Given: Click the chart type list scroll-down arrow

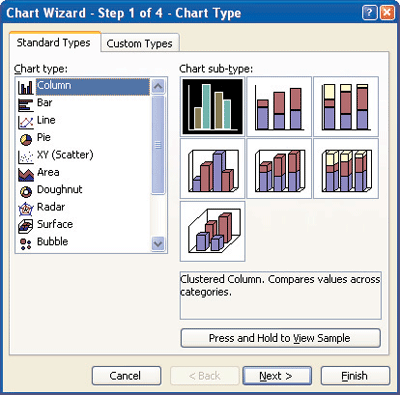Looking at the screenshot, I should coord(158,244).
